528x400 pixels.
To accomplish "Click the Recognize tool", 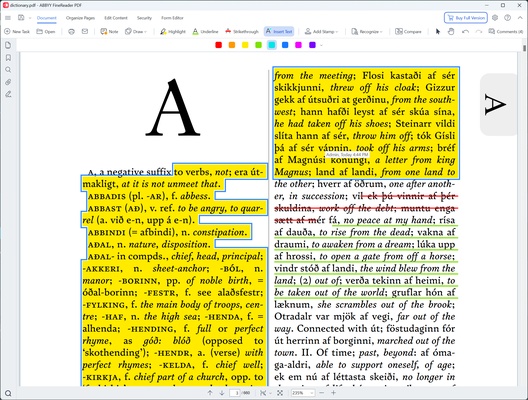I will 365,31.
